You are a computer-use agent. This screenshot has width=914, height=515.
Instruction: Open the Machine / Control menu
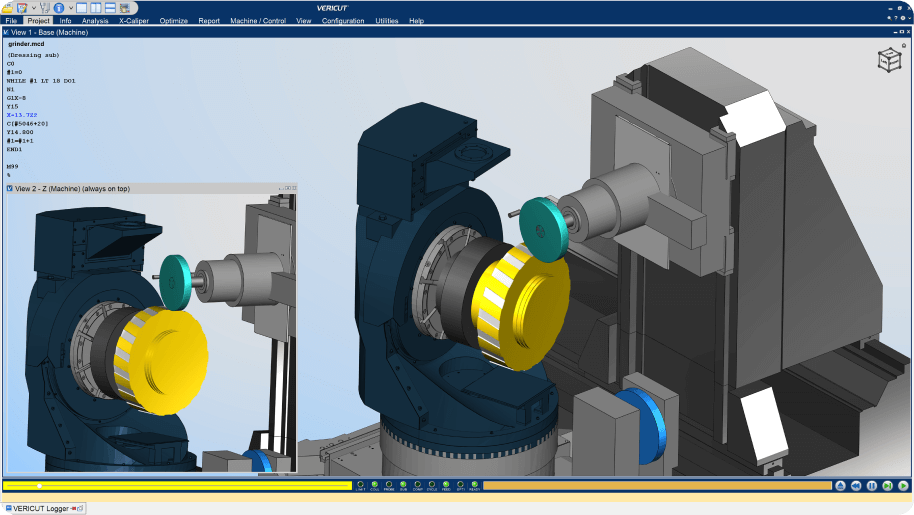pyautogui.click(x=257, y=20)
